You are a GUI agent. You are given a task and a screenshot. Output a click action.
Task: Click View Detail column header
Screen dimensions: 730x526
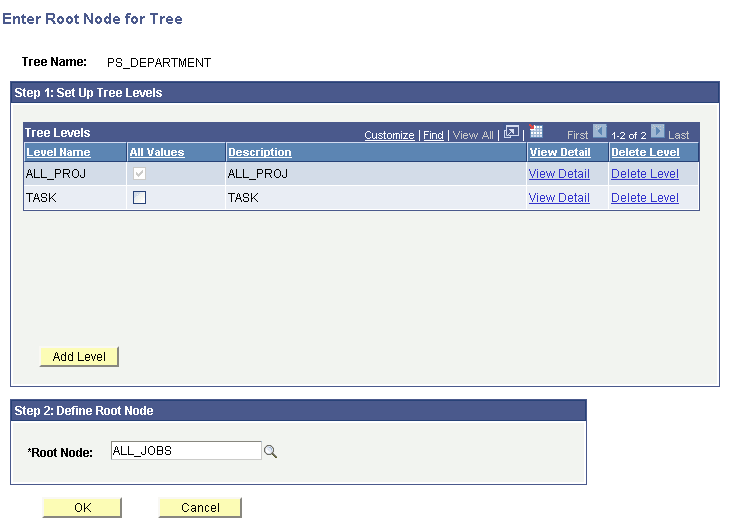pos(560,152)
